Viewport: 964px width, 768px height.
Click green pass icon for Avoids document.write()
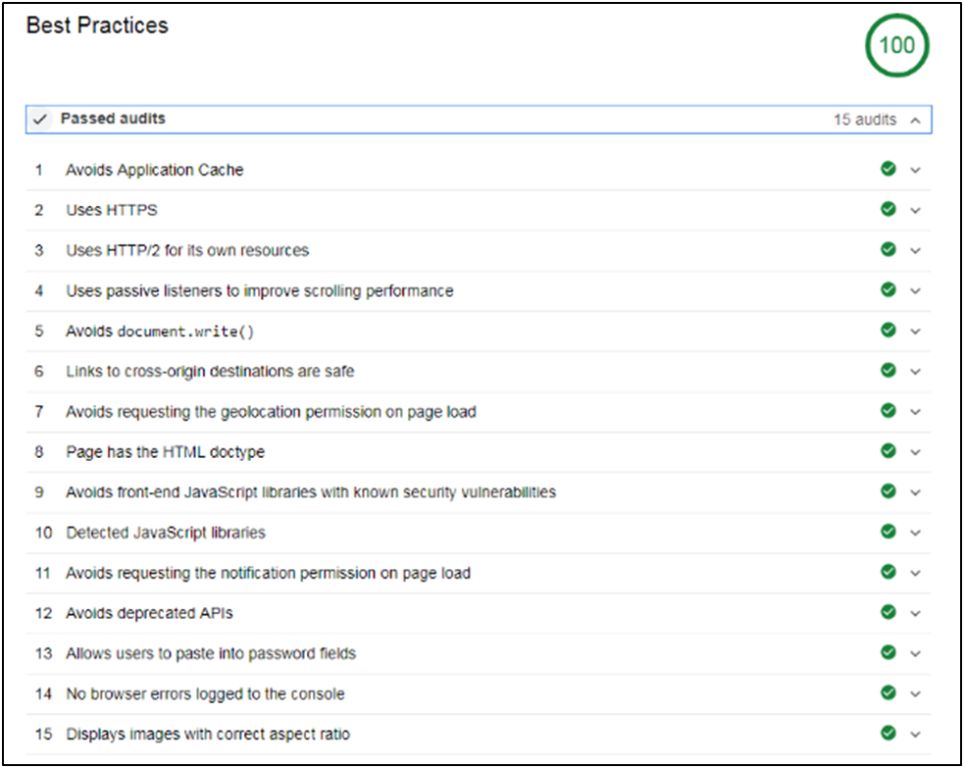(888, 330)
